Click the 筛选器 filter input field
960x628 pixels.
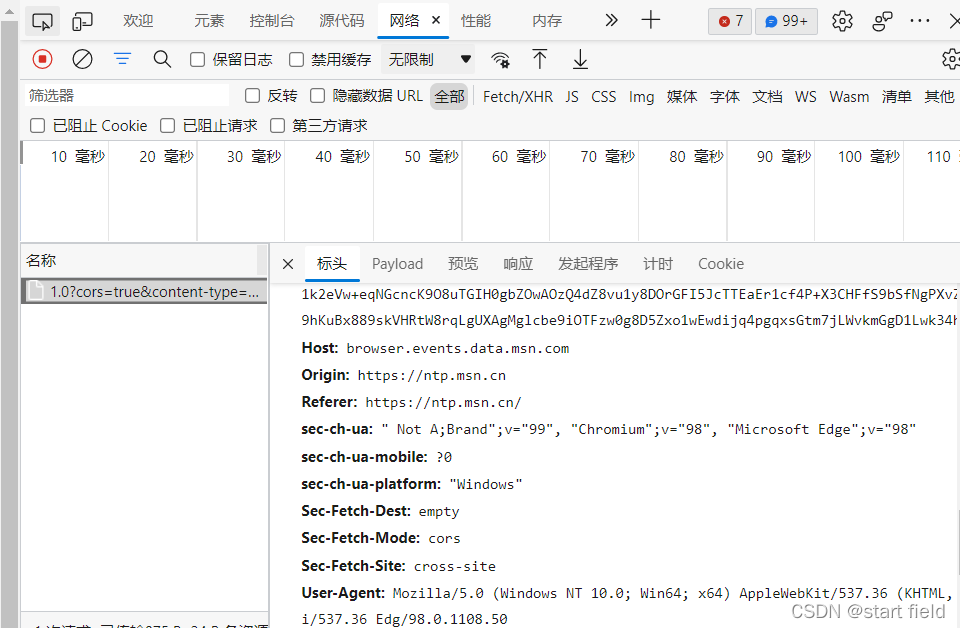click(127, 95)
